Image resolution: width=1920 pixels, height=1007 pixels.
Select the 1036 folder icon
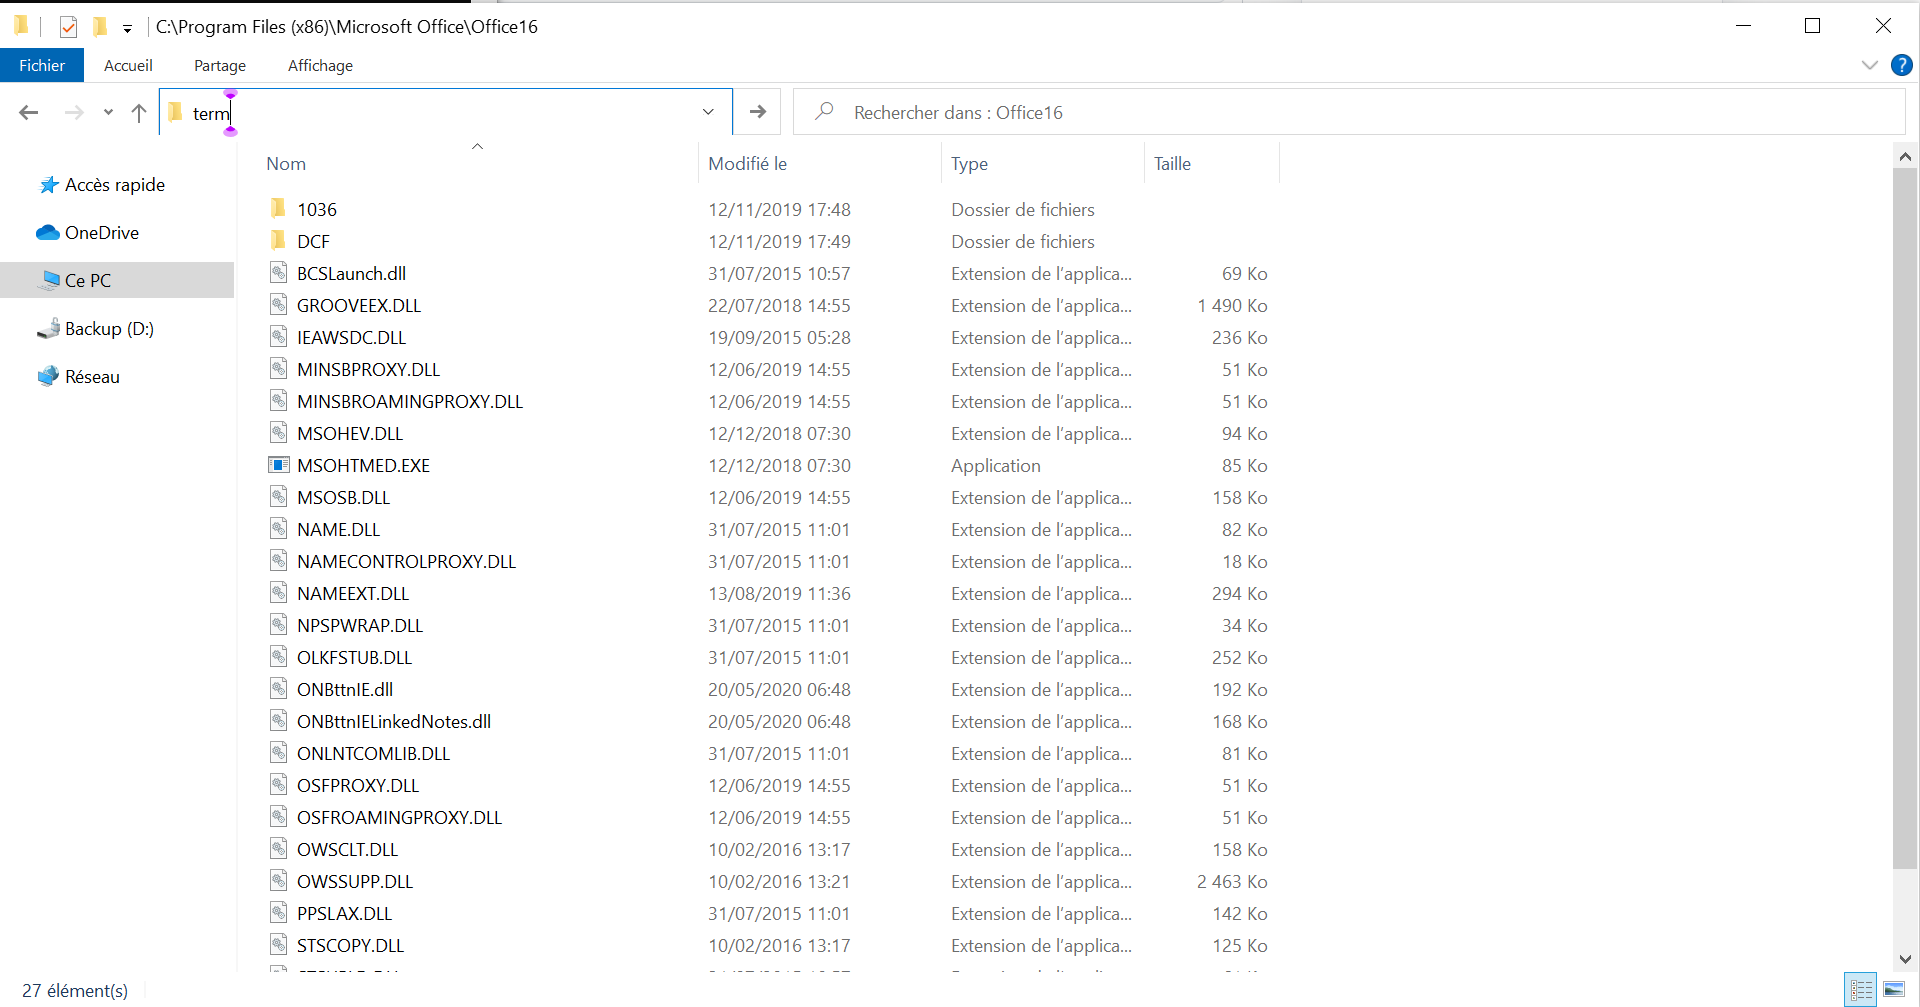279,208
